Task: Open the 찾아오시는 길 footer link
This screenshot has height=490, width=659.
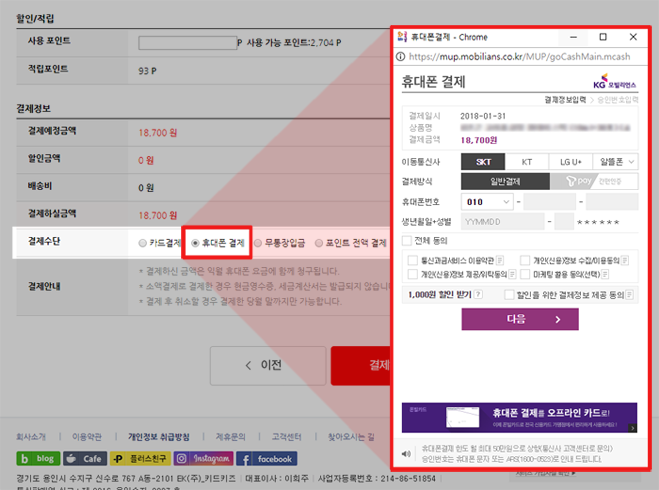Action: [x=351, y=437]
